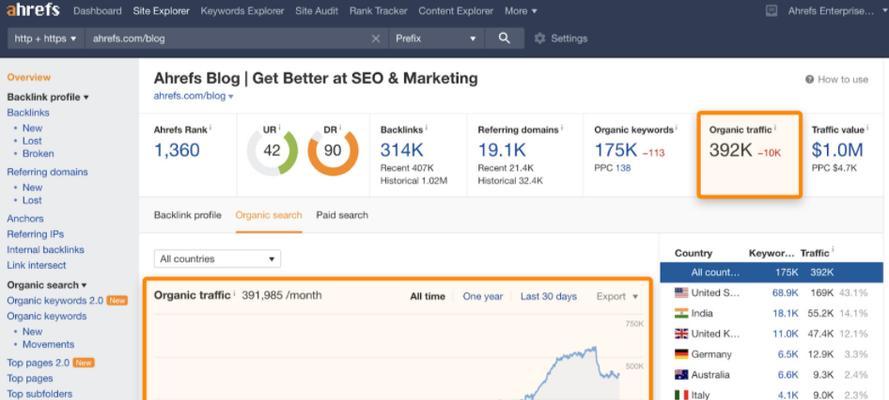889x400 pixels.
Task: Open the All countries dropdown
Action: point(217,259)
